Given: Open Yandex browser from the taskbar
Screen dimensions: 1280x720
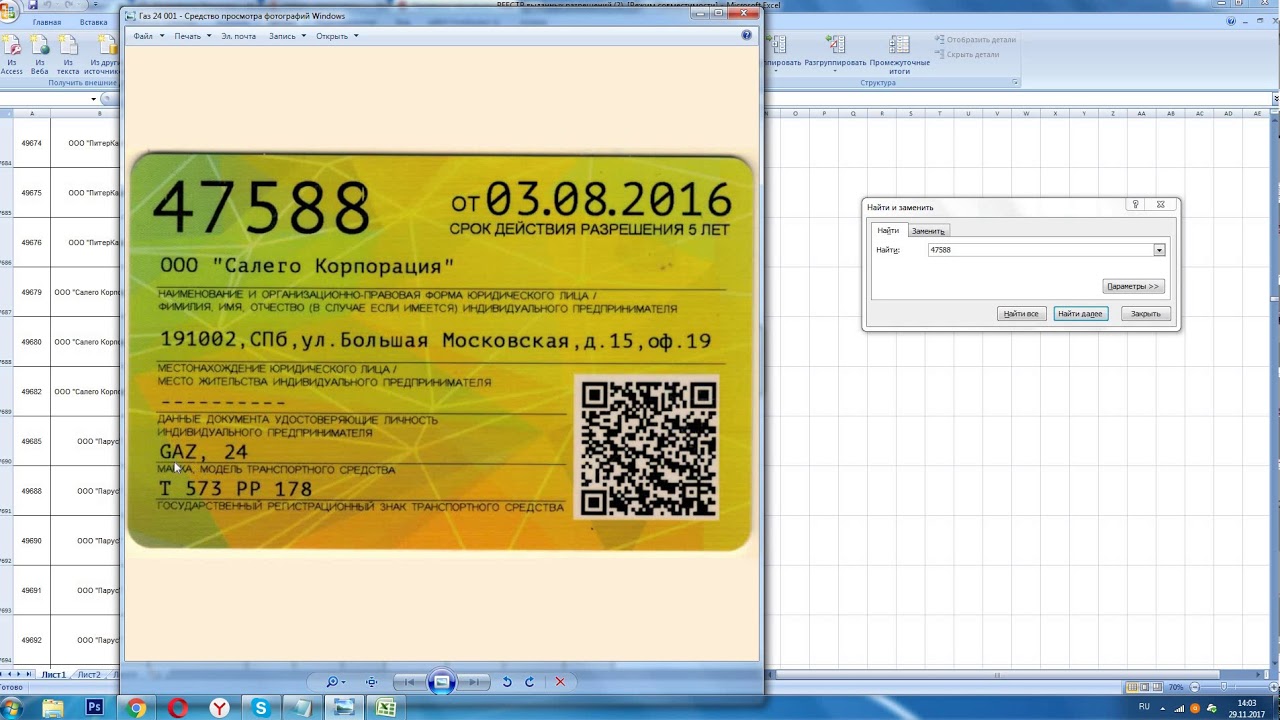Looking at the screenshot, I should [220, 708].
